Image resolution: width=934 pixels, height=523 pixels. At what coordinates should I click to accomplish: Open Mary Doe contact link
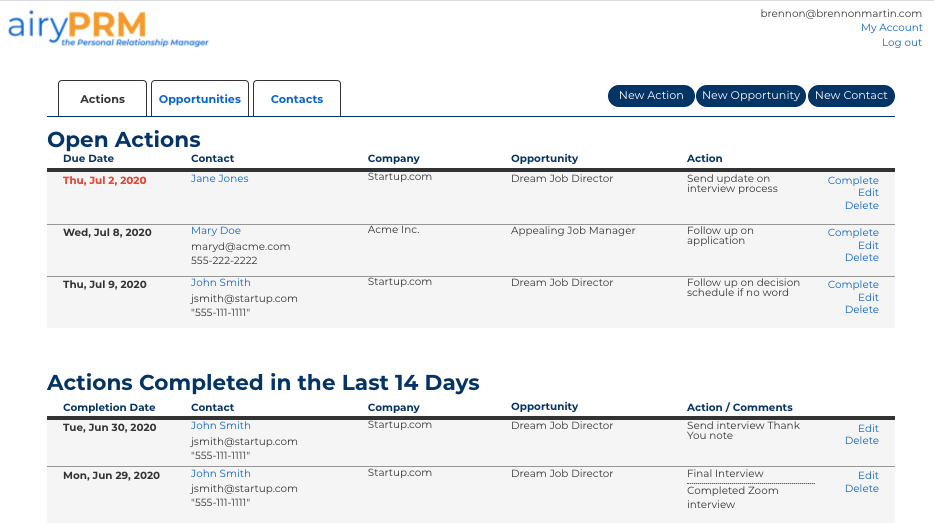216,231
